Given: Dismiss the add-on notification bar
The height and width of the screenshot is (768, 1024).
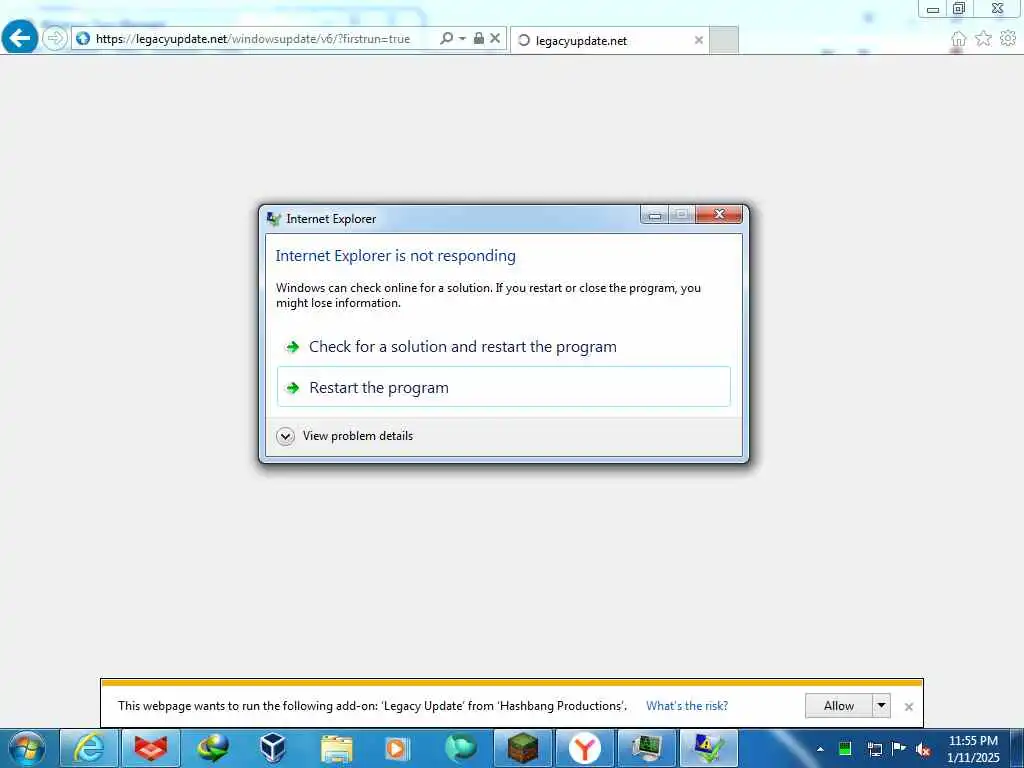Looking at the screenshot, I should [x=908, y=707].
